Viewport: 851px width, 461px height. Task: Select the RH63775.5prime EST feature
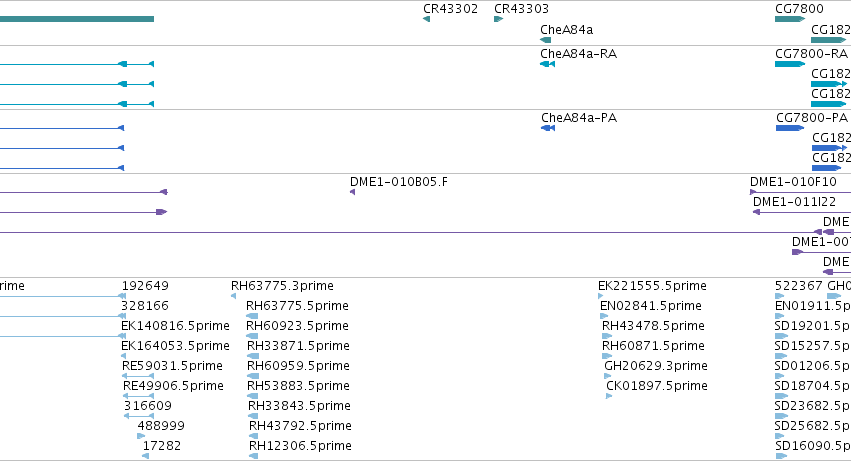coord(252,316)
